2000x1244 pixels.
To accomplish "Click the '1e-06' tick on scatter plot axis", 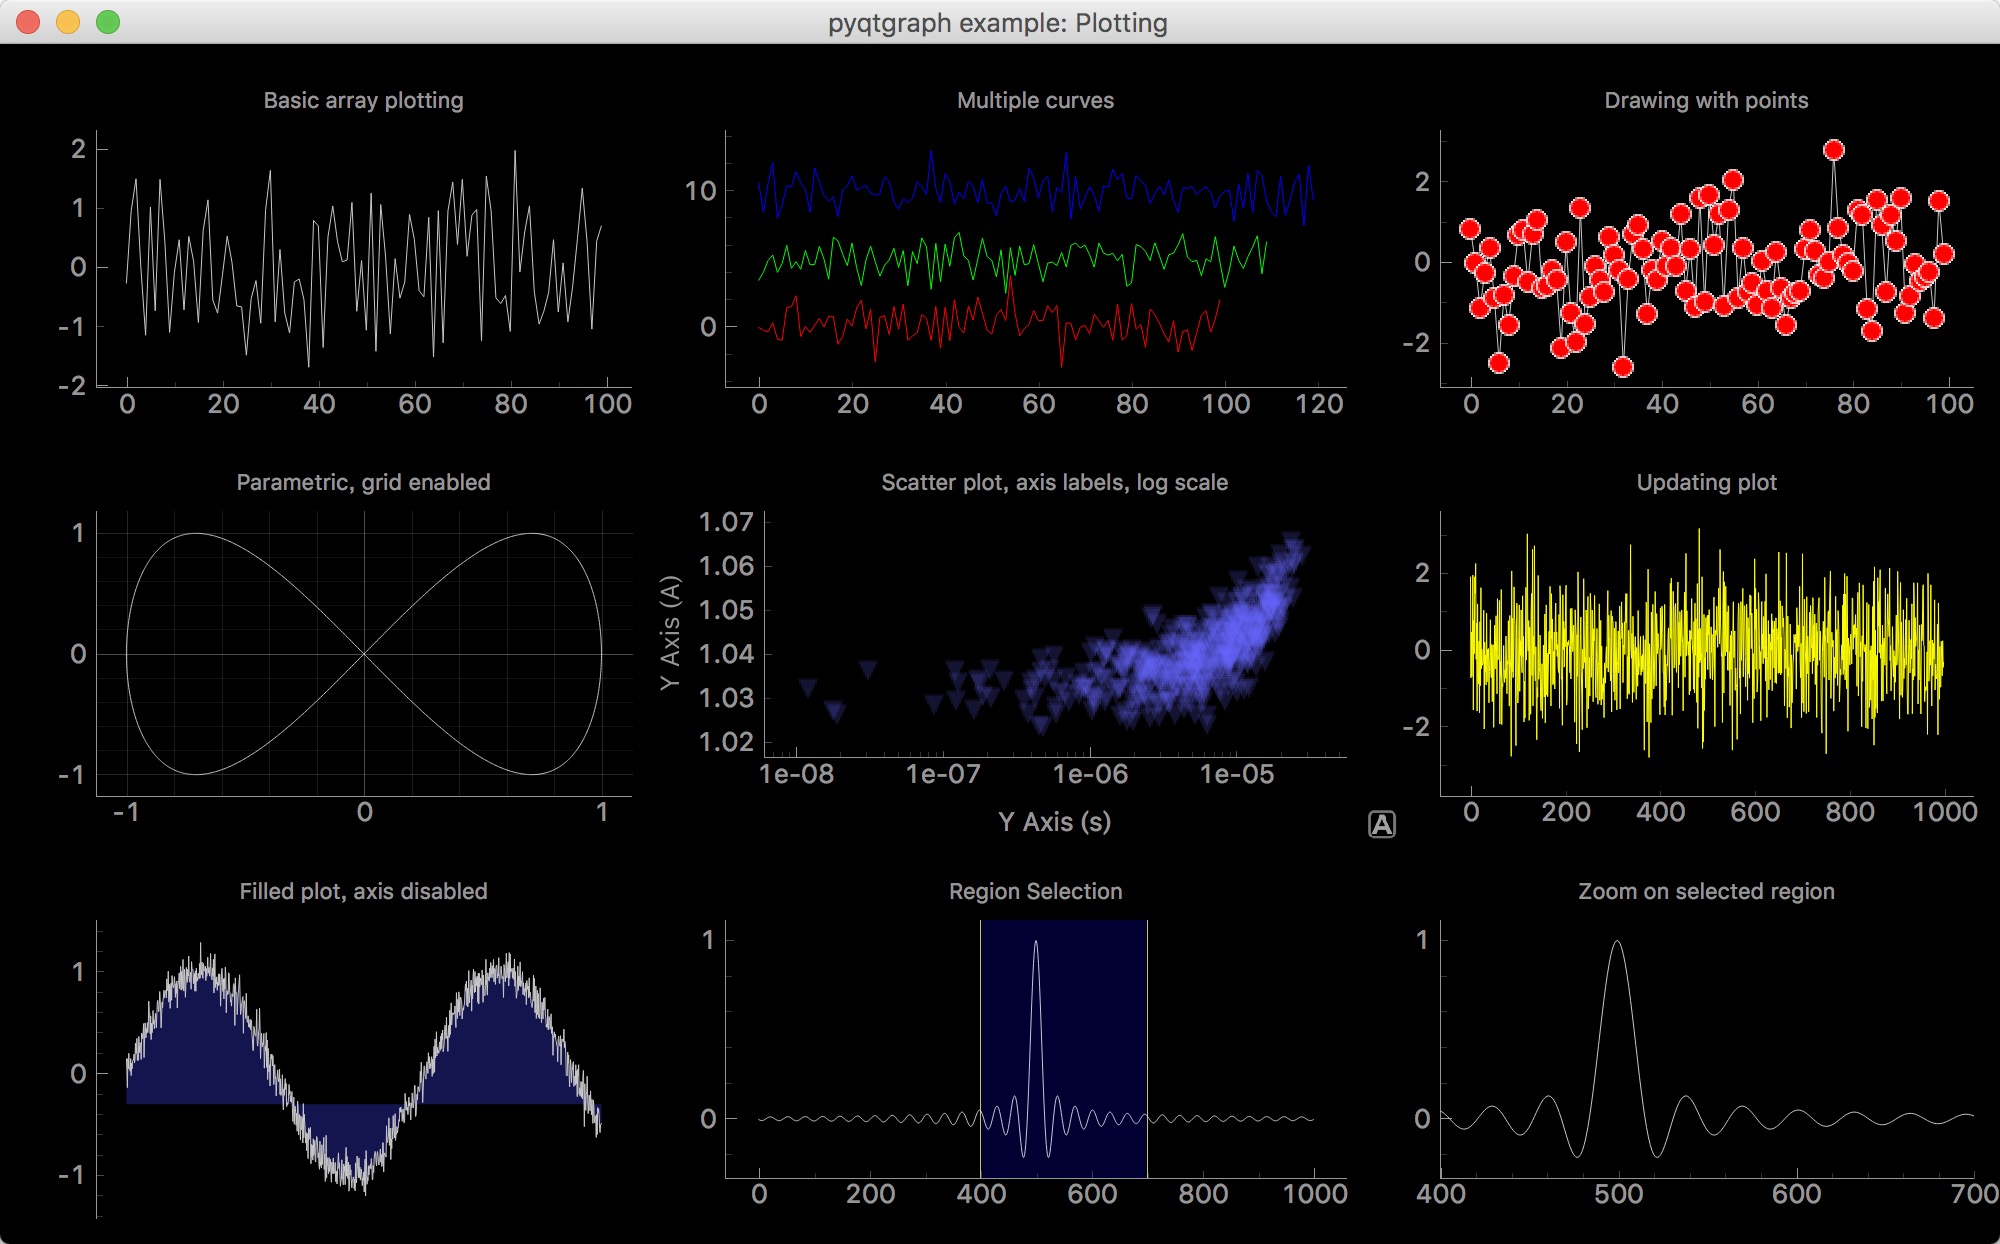I will click(1090, 774).
